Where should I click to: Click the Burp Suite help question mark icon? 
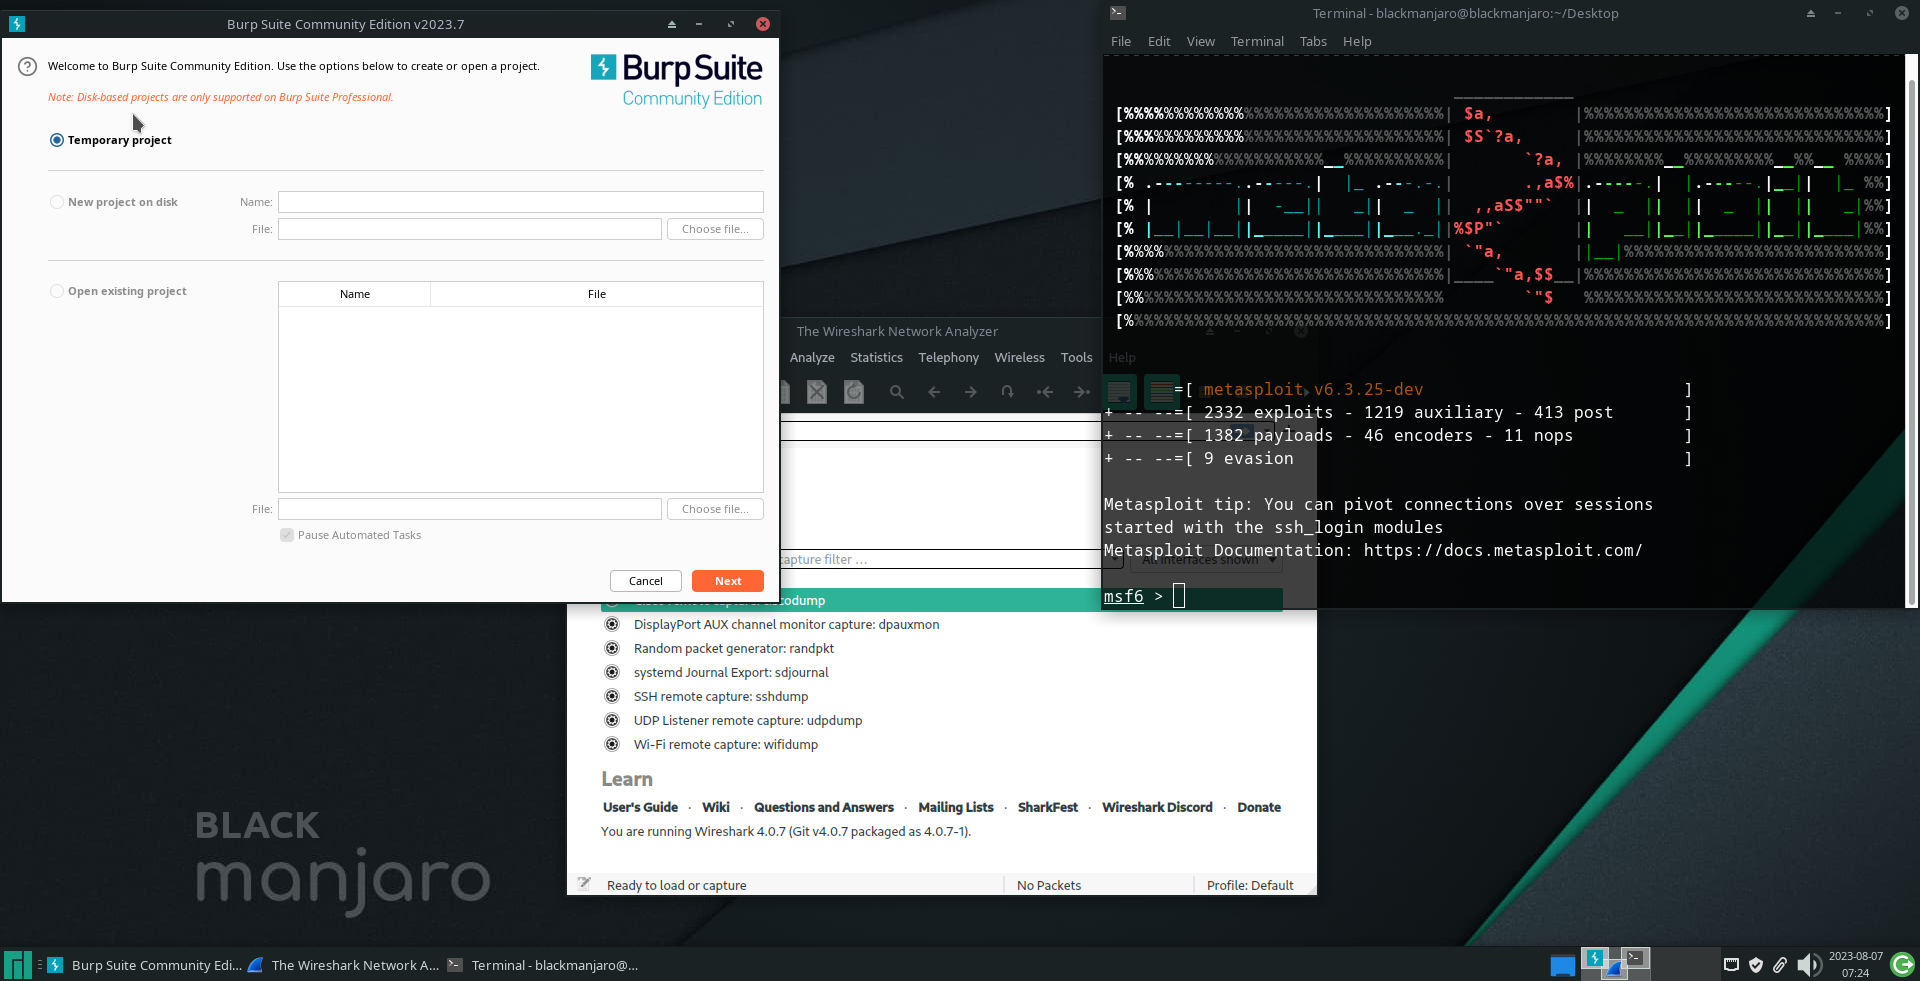tap(28, 66)
